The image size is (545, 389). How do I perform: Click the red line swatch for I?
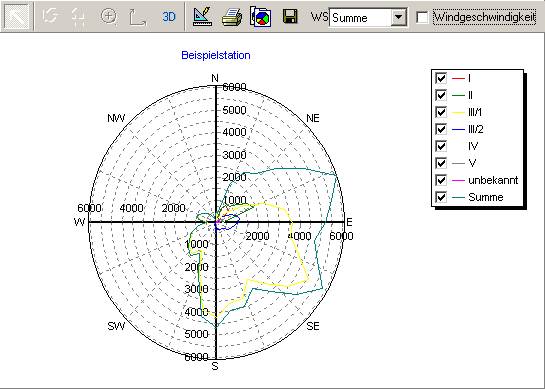click(x=458, y=79)
